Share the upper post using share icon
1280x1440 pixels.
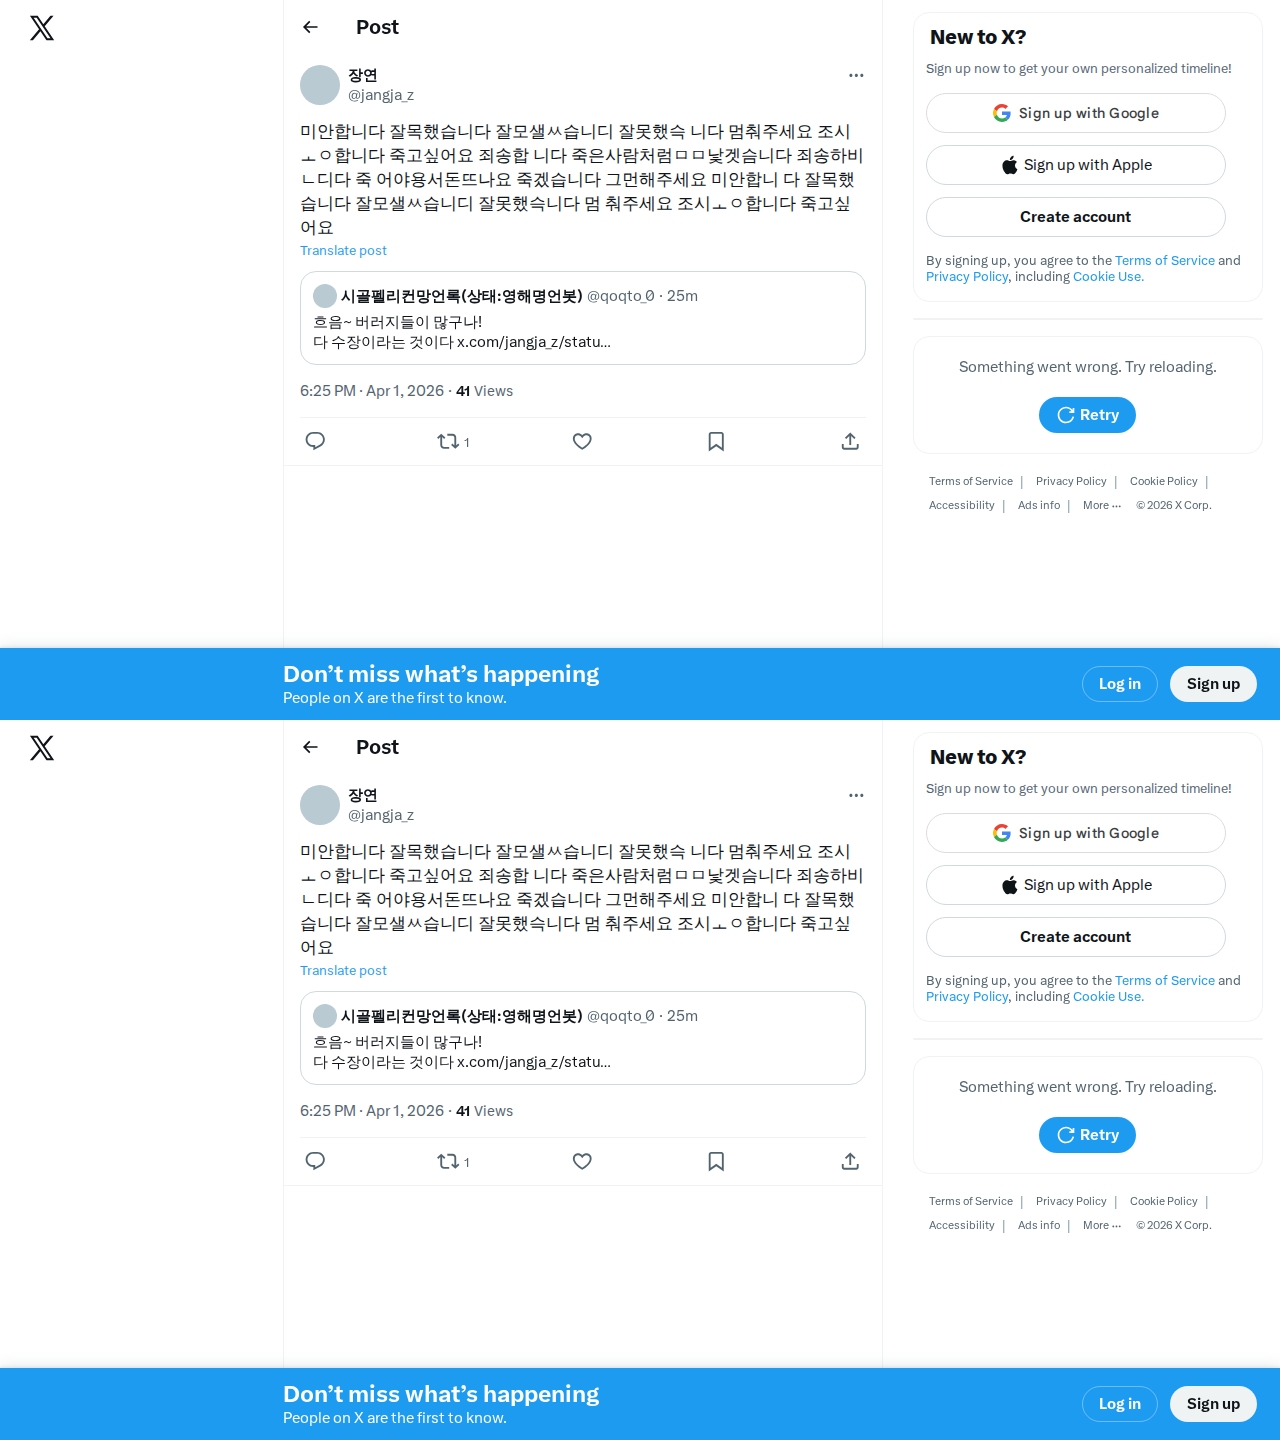pos(850,441)
